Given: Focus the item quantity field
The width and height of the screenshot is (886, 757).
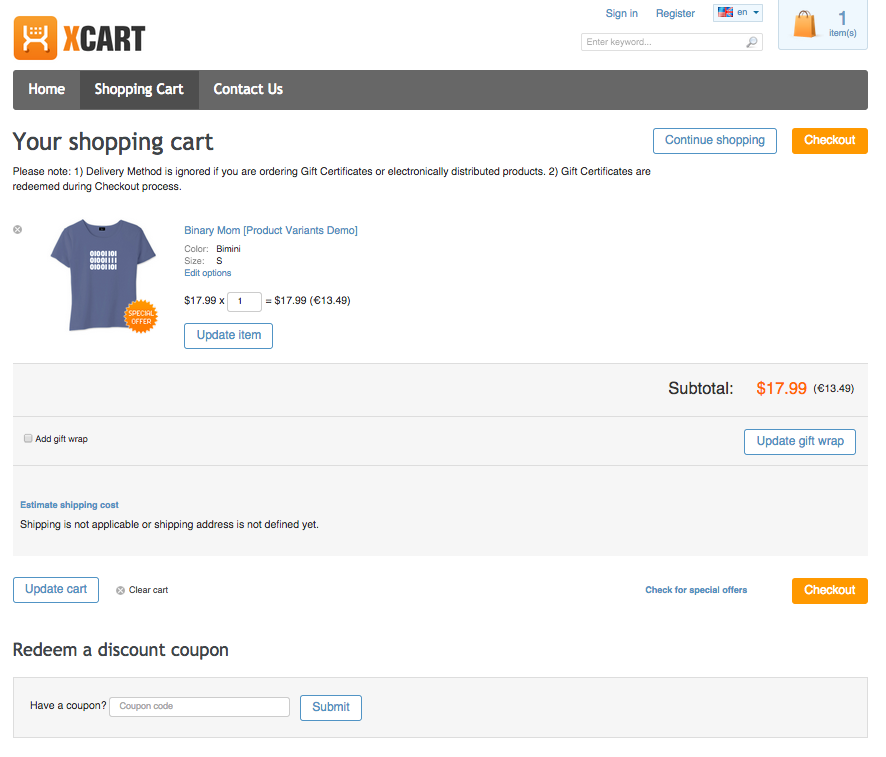Looking at the screenshot, I should pyautogui.click(x=244, y=302).
